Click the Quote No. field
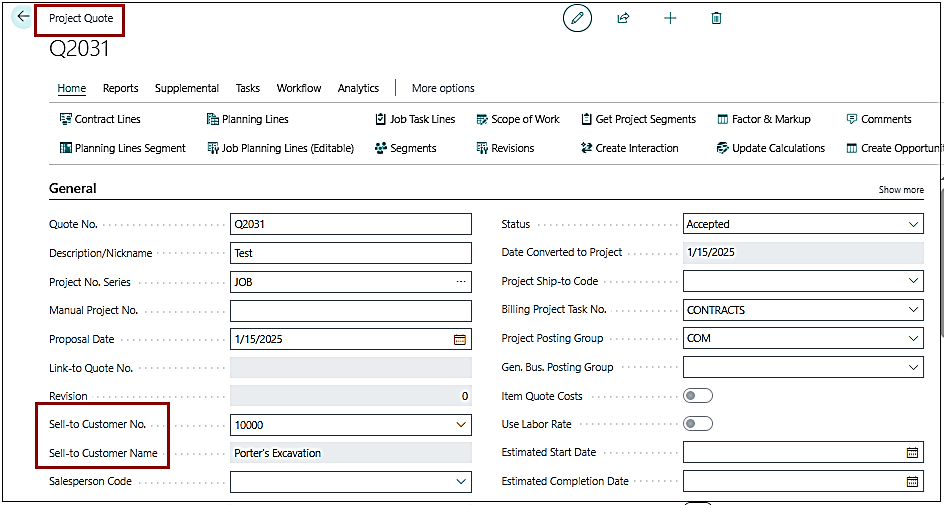944x505 pixels. (x=351, y=225)
